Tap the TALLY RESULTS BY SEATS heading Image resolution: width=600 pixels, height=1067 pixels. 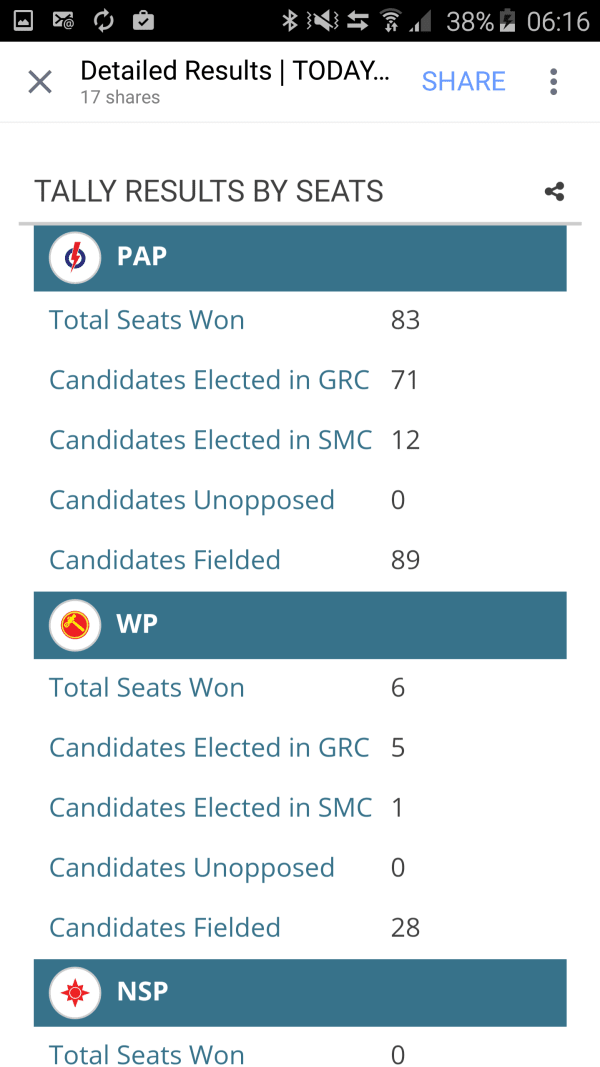click(209, 191)
